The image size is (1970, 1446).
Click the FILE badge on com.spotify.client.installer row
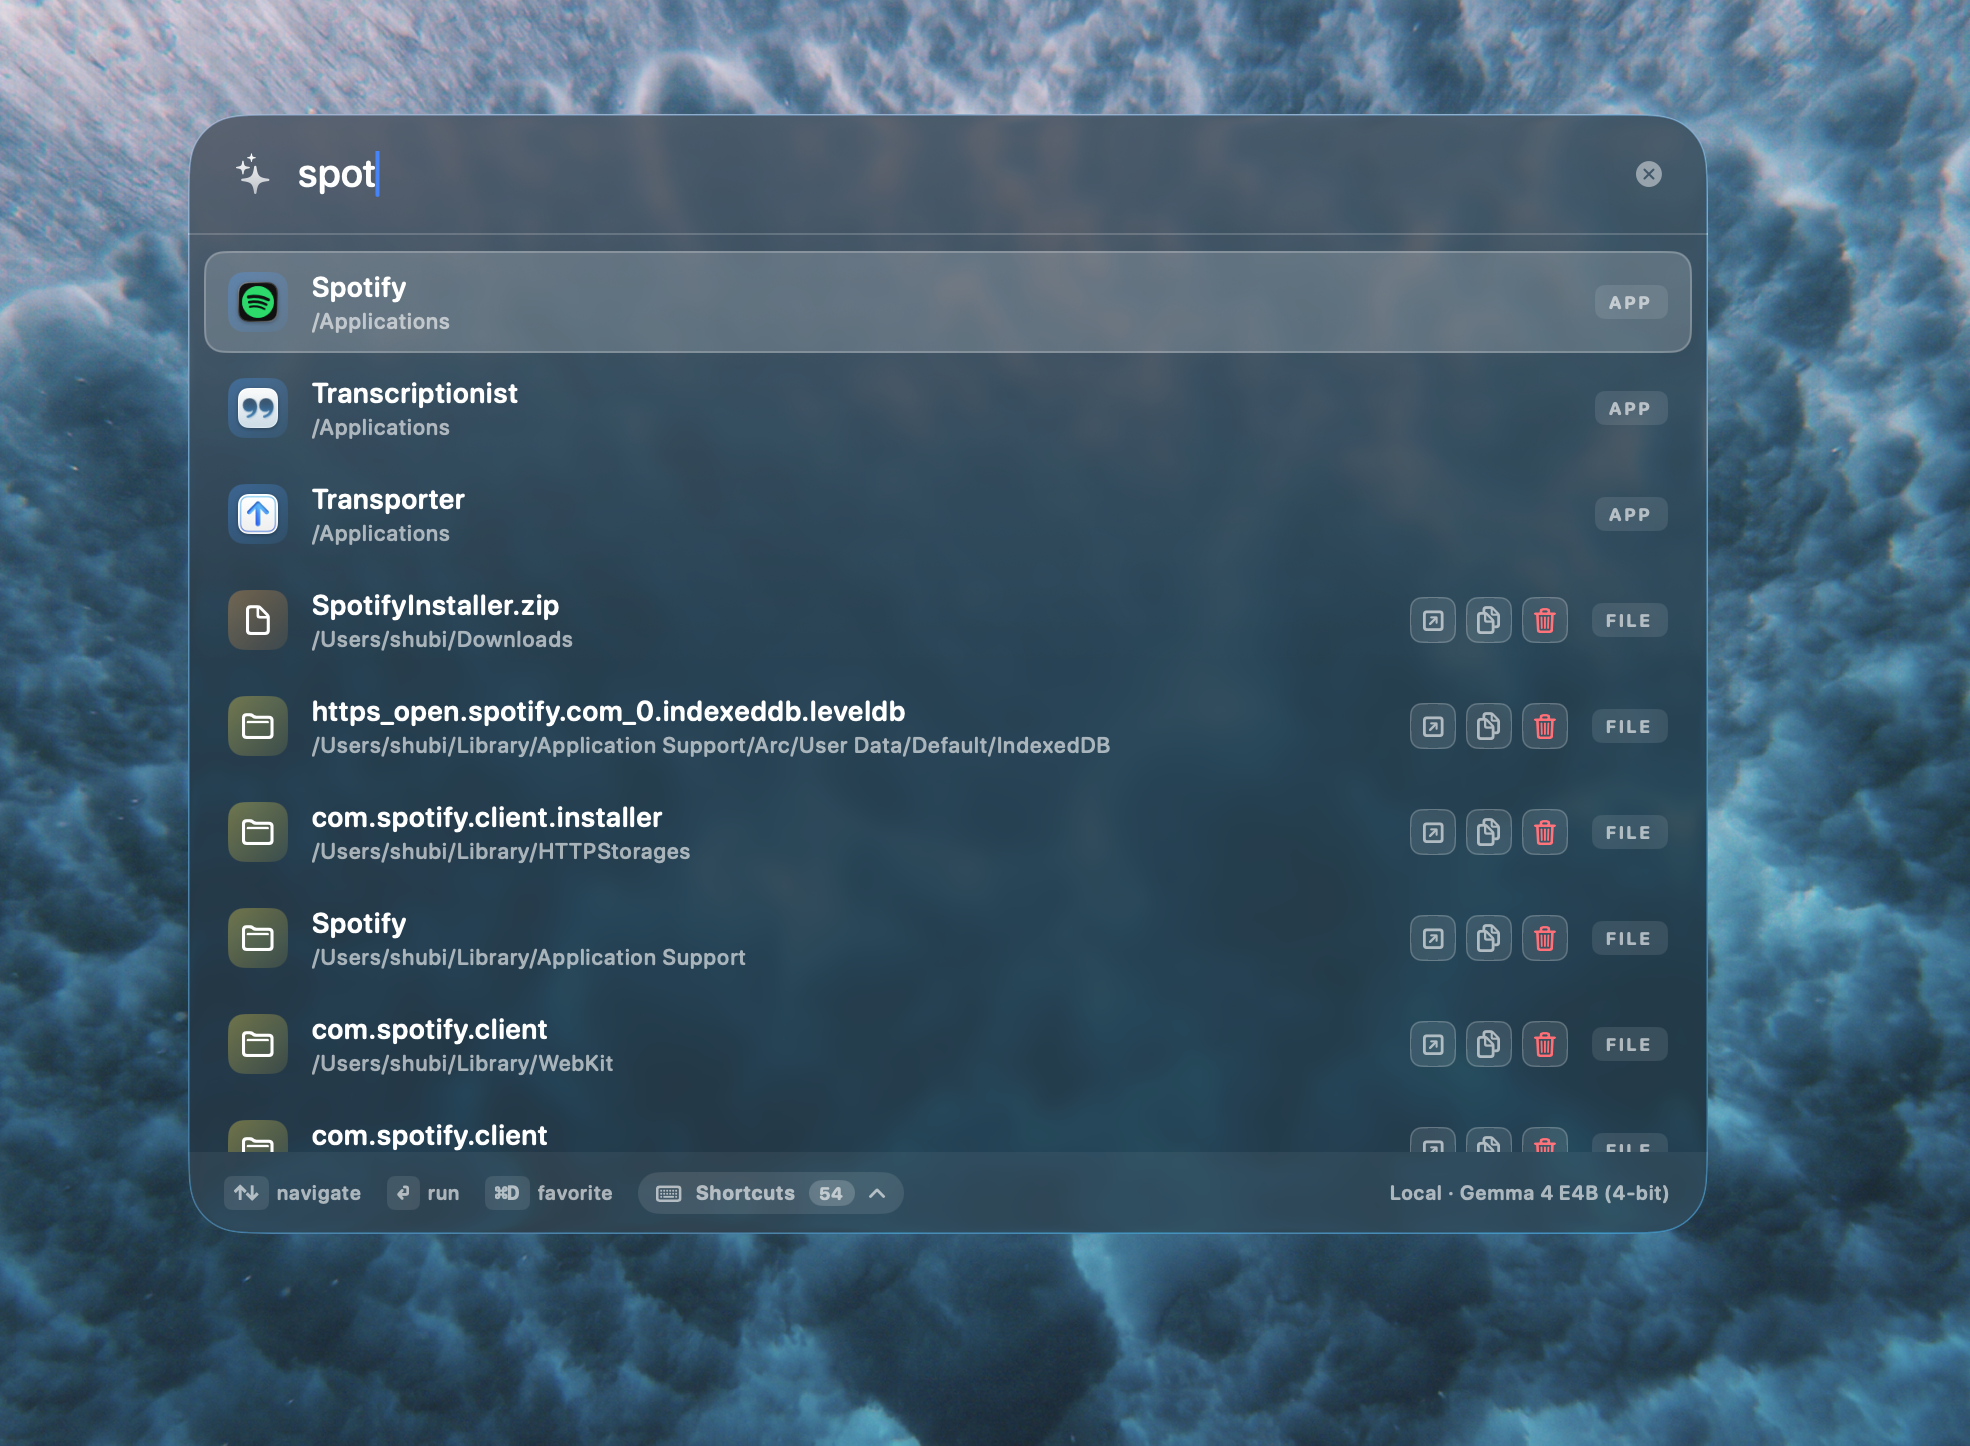[1629, 832]
